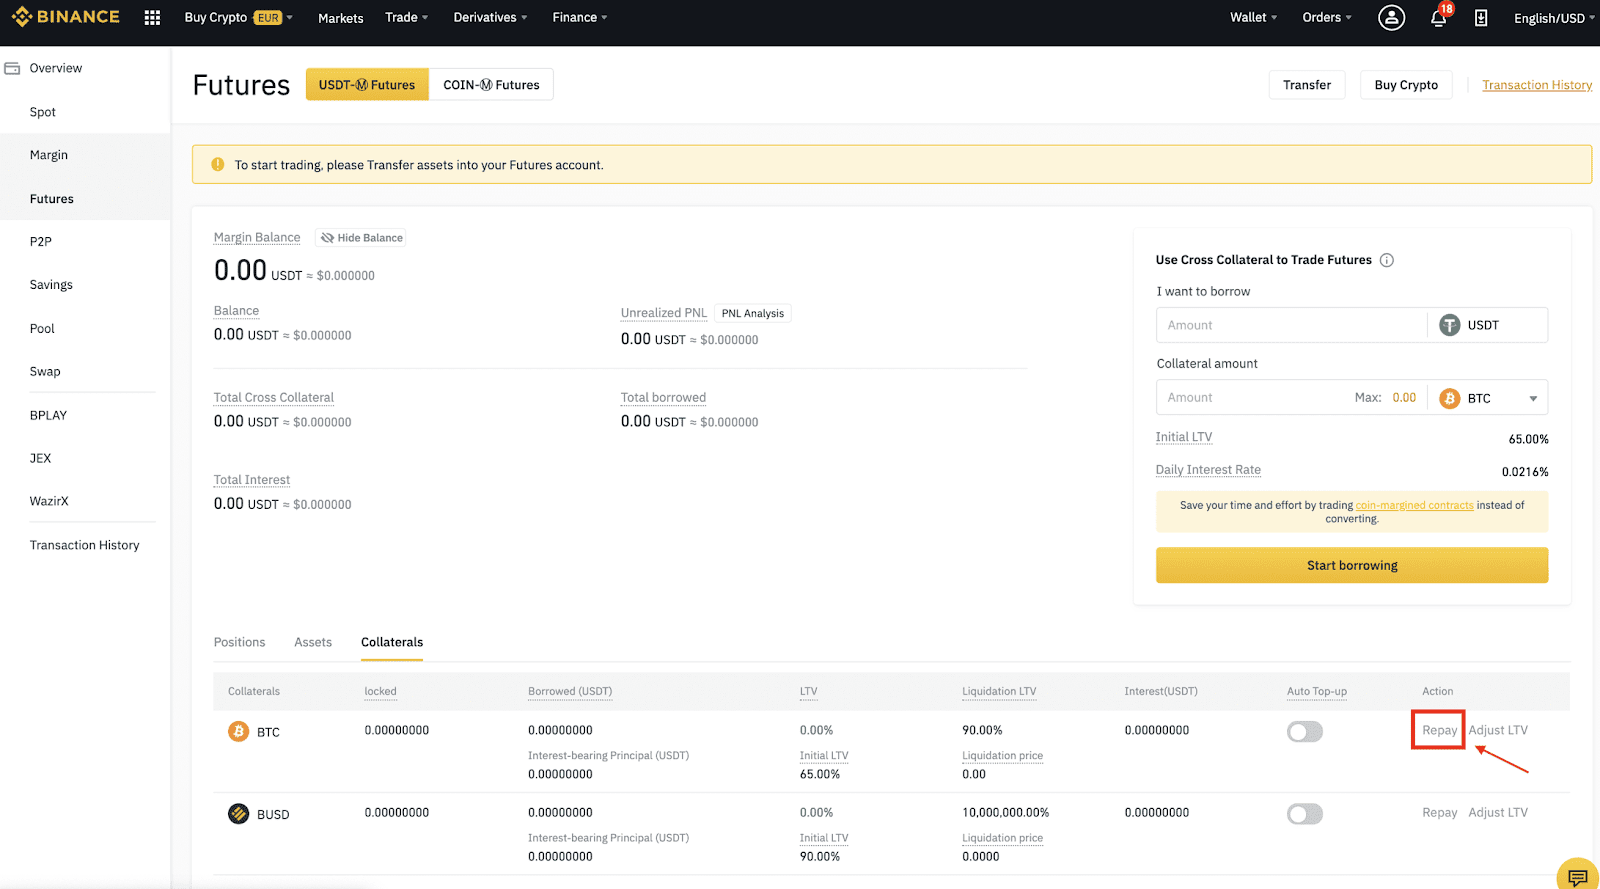Go to Margin in sidebar
The height and width of the screenshot is (889, 1600).
[x=49, y=155]
